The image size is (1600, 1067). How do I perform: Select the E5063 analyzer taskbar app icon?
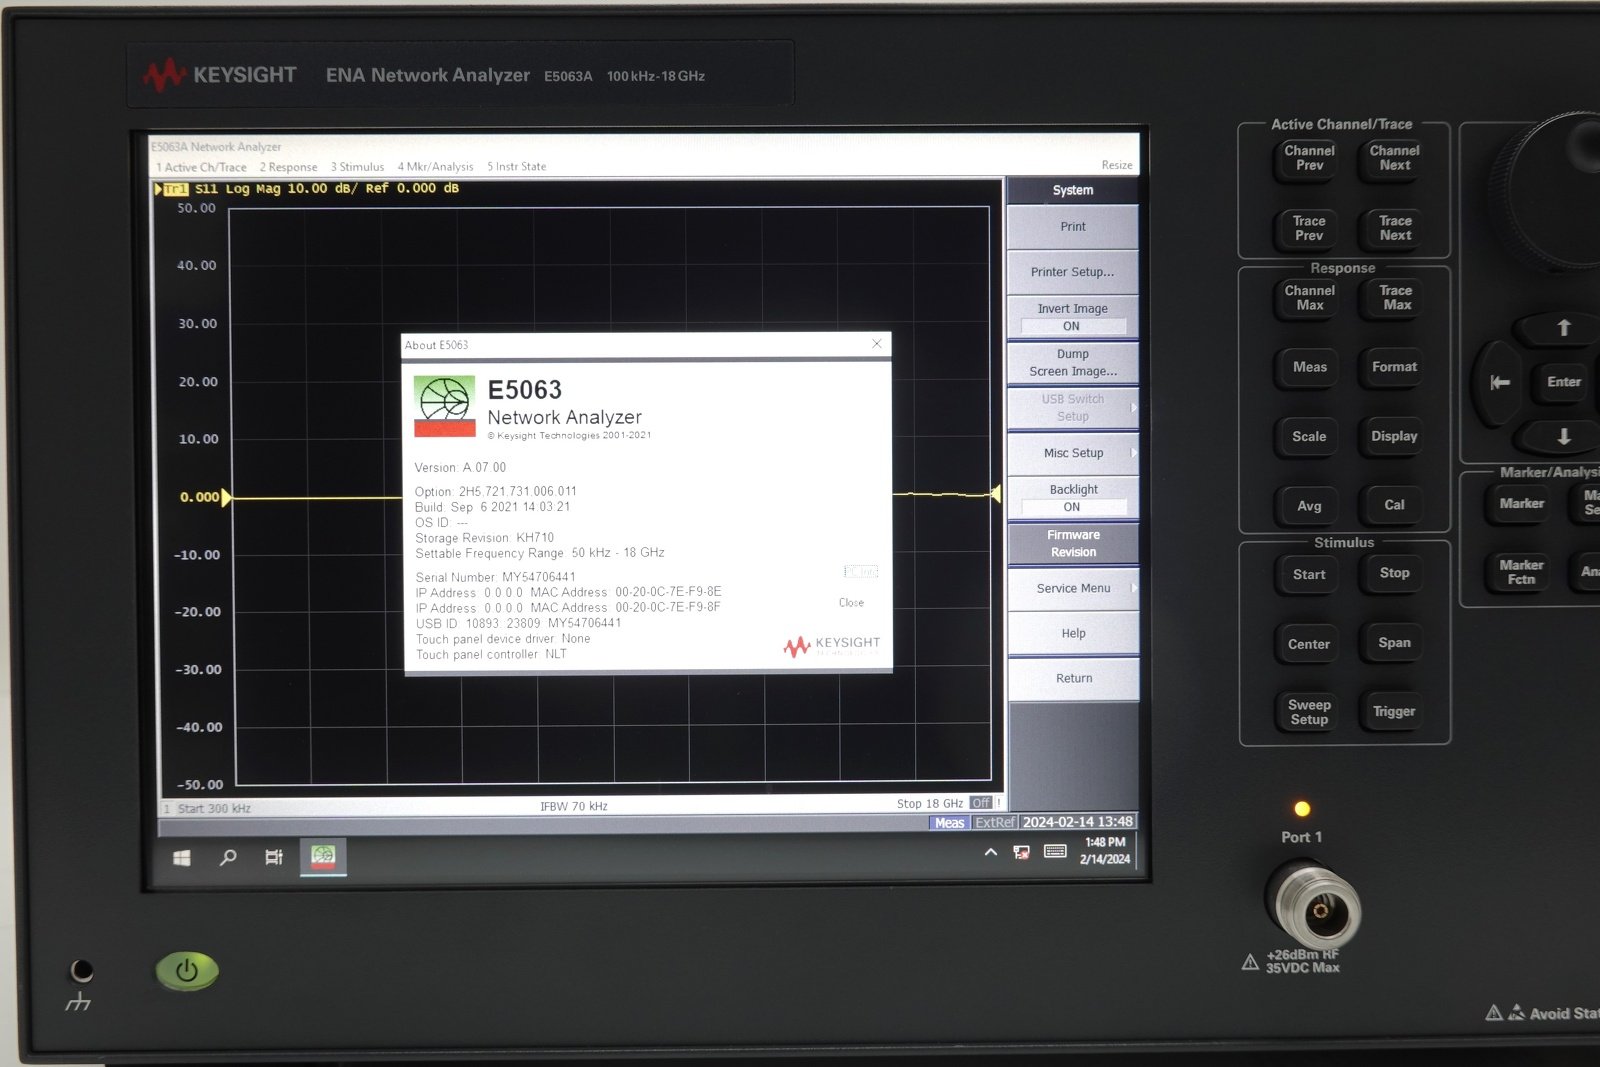(x=323, y=856)
